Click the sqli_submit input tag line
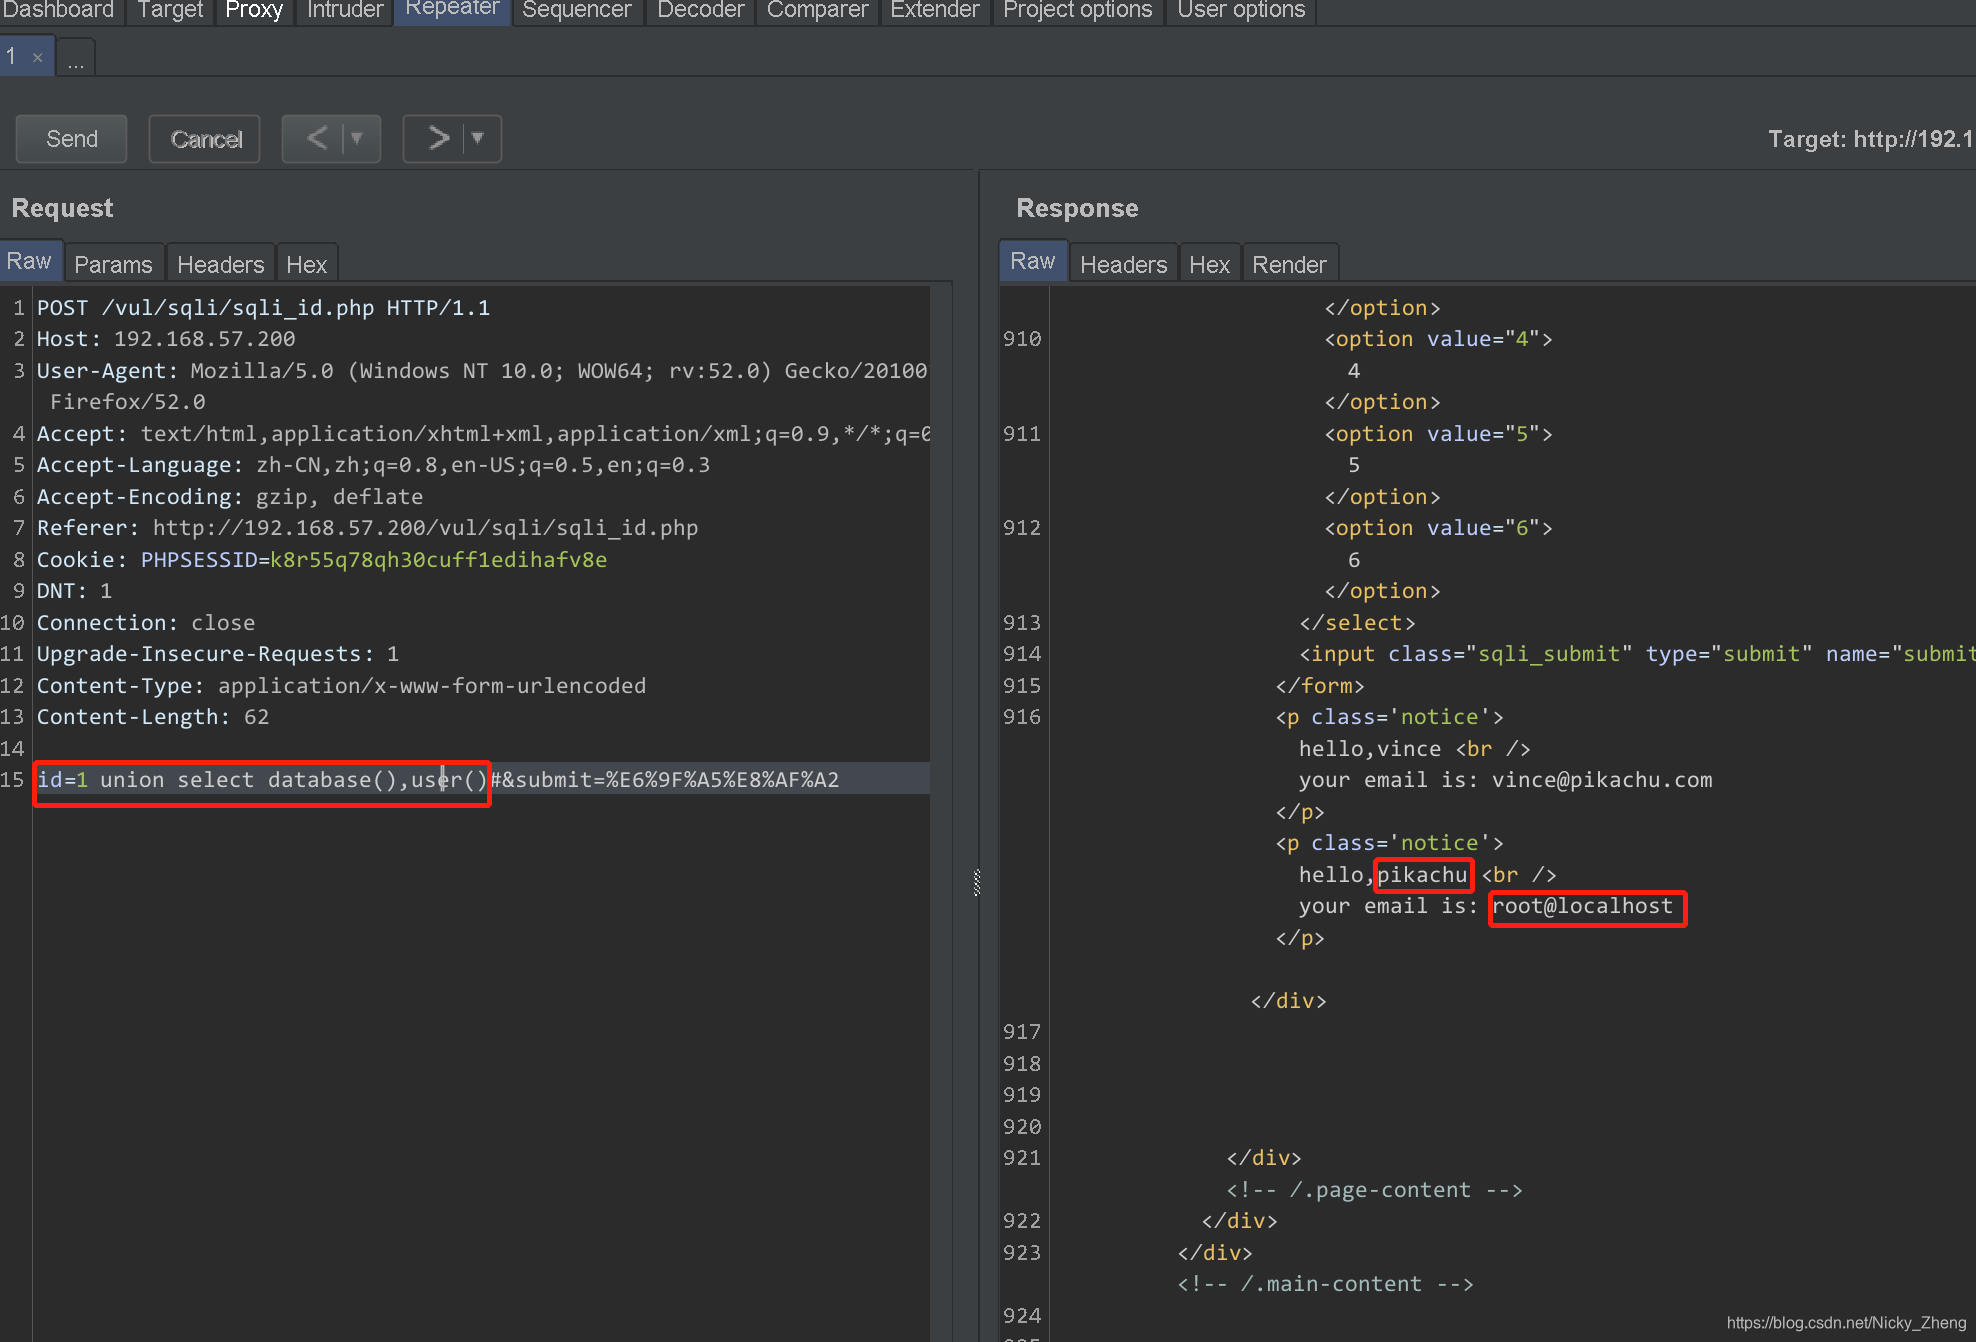Viewport: 1976px width, 1342px height. pos(1637,654)
